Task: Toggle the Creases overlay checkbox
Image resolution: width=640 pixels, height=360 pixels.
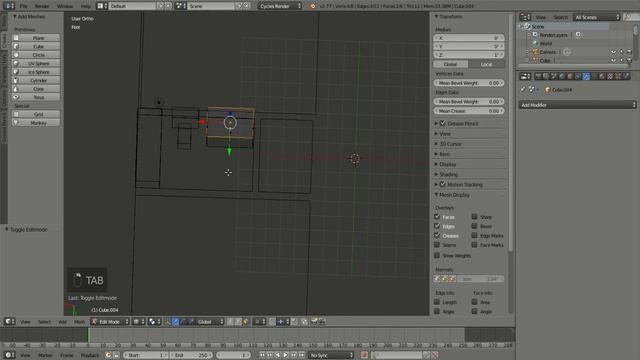Action: 437,236
